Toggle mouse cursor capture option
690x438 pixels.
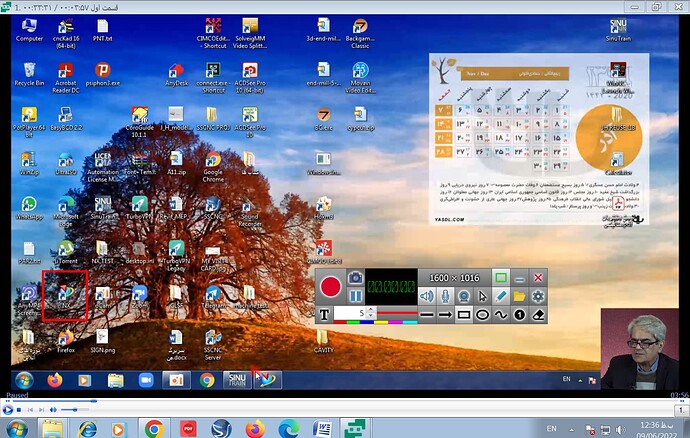[482, 296]
